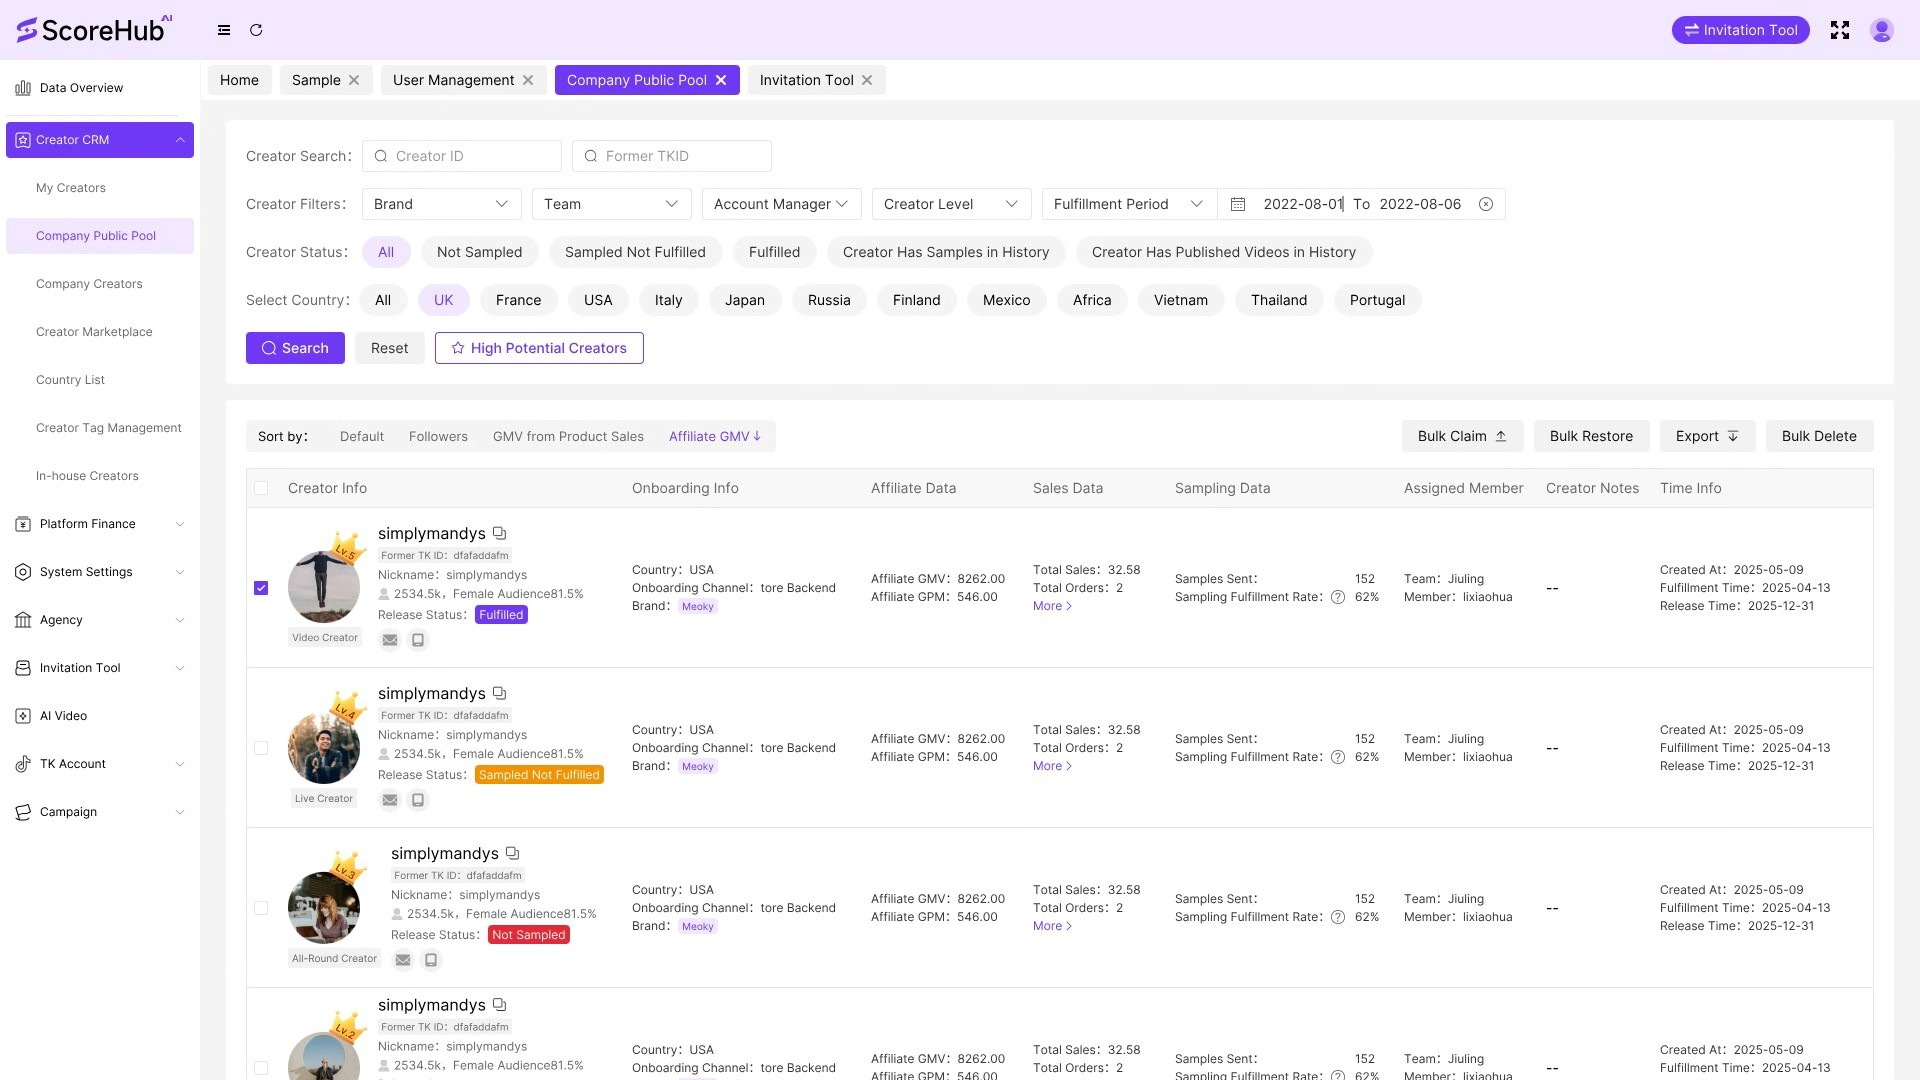This screenshot has height=1080, width=1920.
Task: Copy creator name in Not Sampled row
Action: (512, 854)
